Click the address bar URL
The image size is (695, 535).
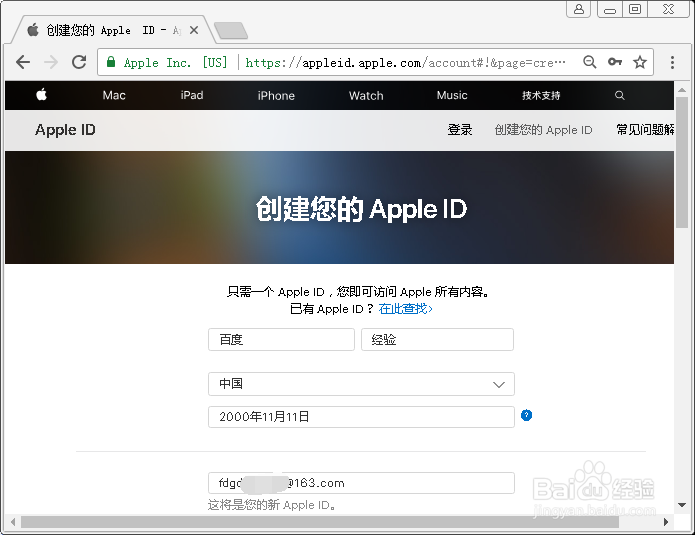click(406, 62)
